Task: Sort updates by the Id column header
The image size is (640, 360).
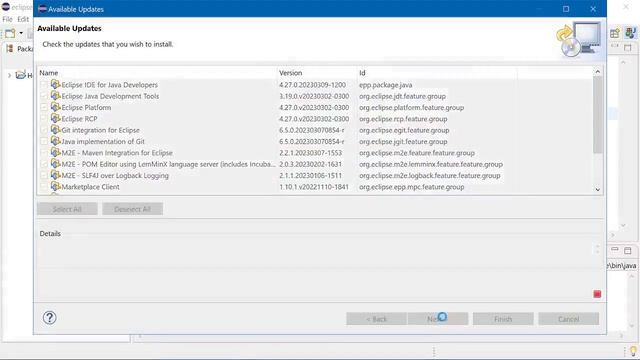Action: pos(437,73)
